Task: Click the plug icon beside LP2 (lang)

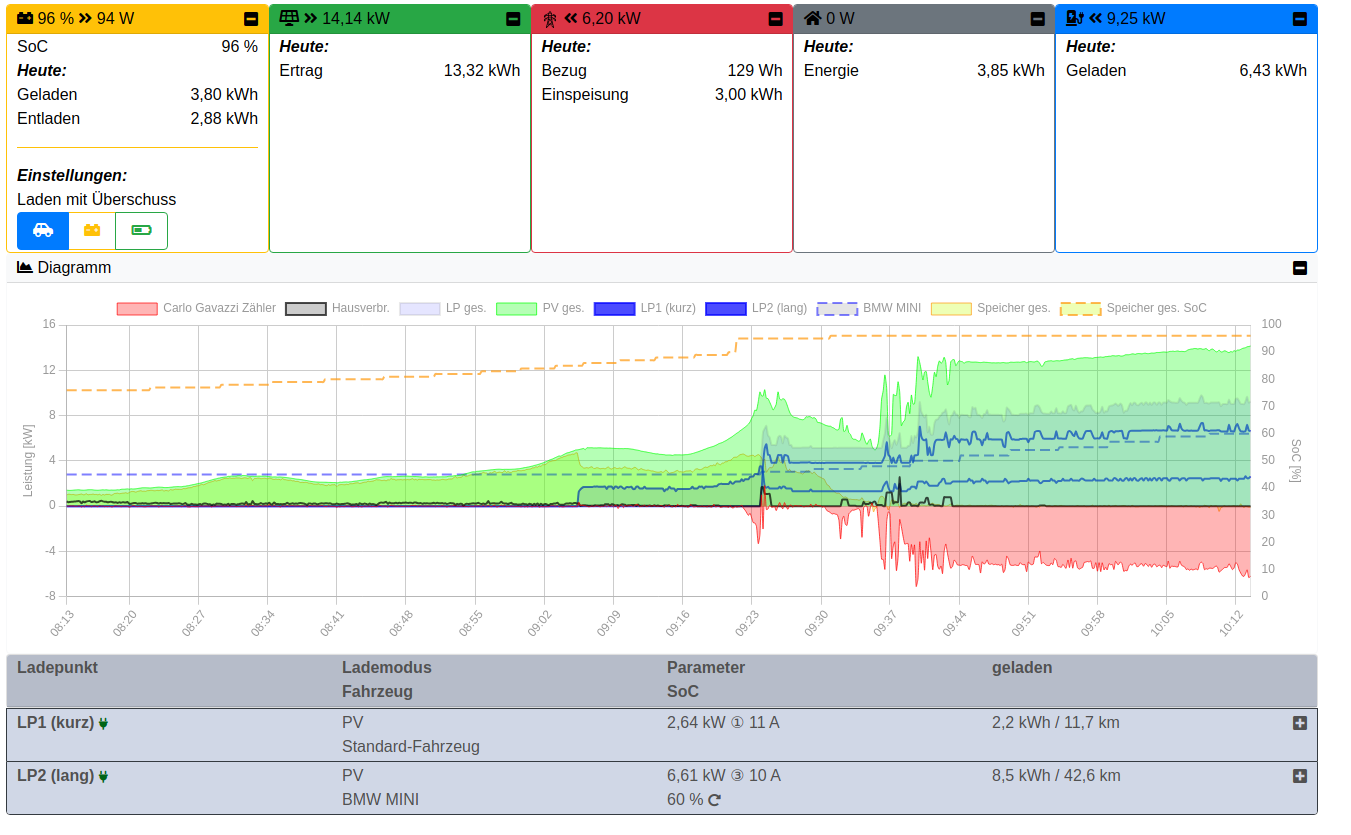Action: [103, 776]
